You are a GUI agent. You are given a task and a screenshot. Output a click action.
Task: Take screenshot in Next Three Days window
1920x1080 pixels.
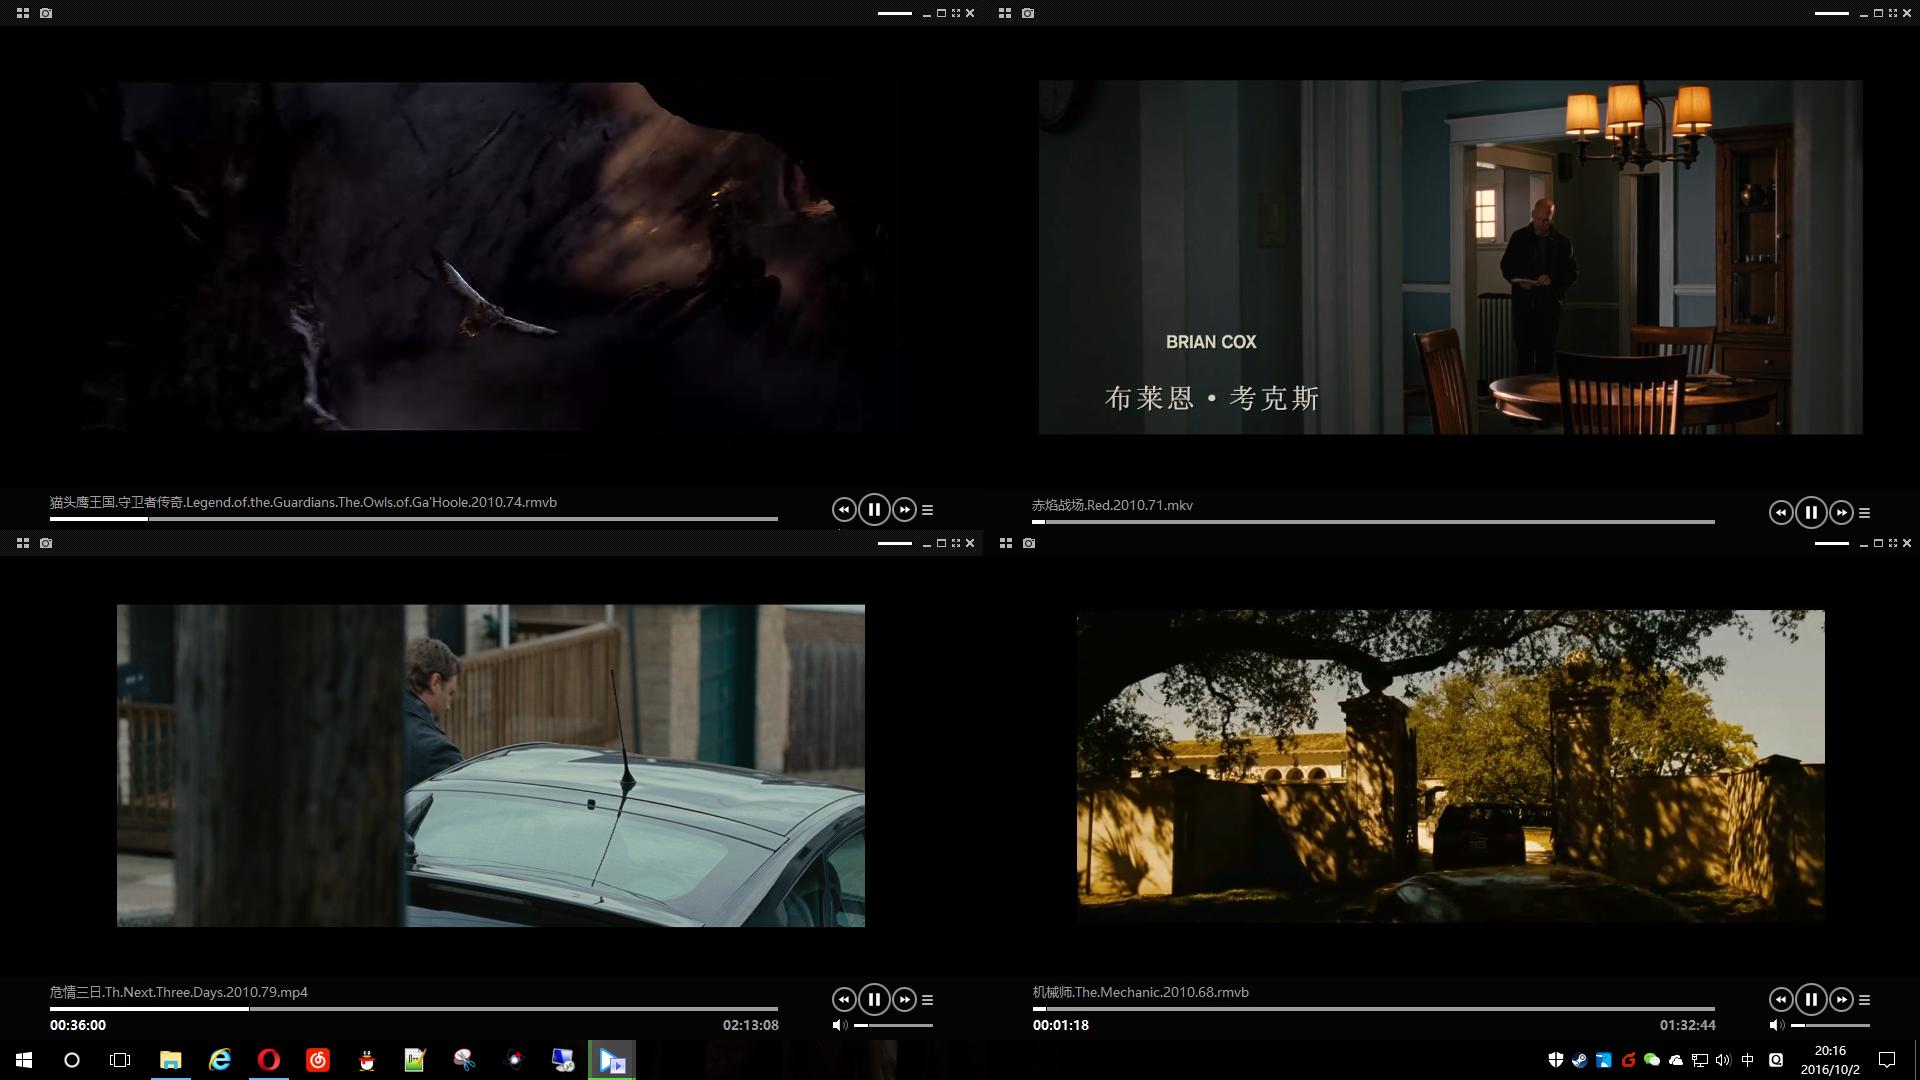point(46,543)
